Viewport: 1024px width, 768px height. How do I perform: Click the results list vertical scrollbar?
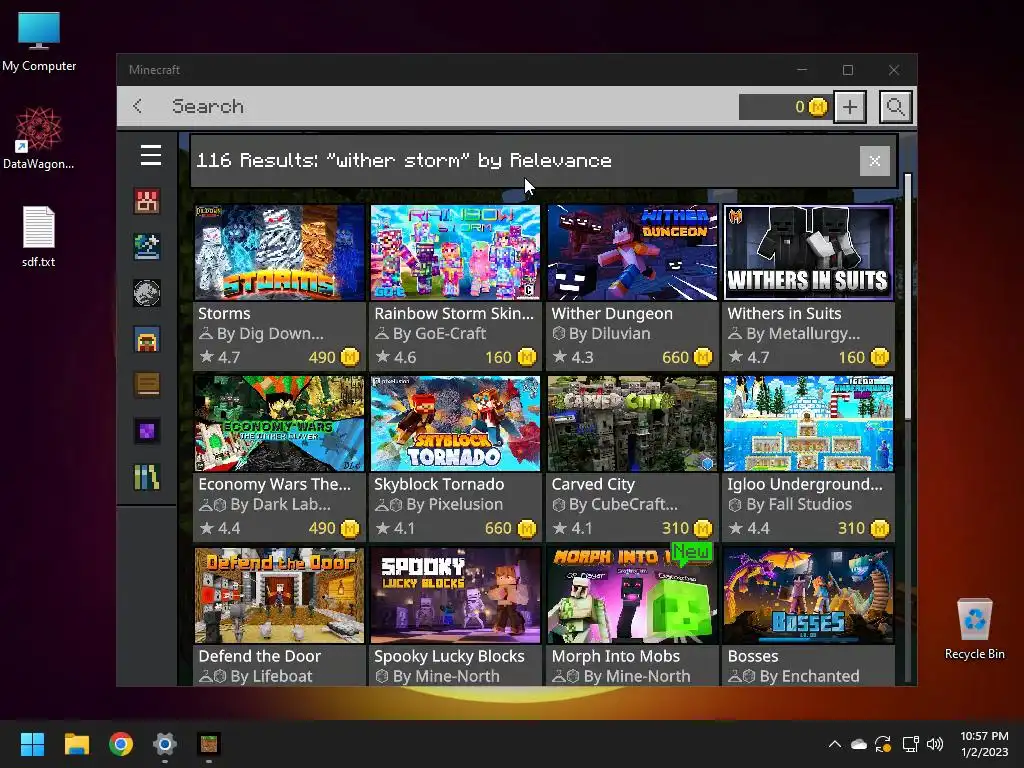point(908,297)
